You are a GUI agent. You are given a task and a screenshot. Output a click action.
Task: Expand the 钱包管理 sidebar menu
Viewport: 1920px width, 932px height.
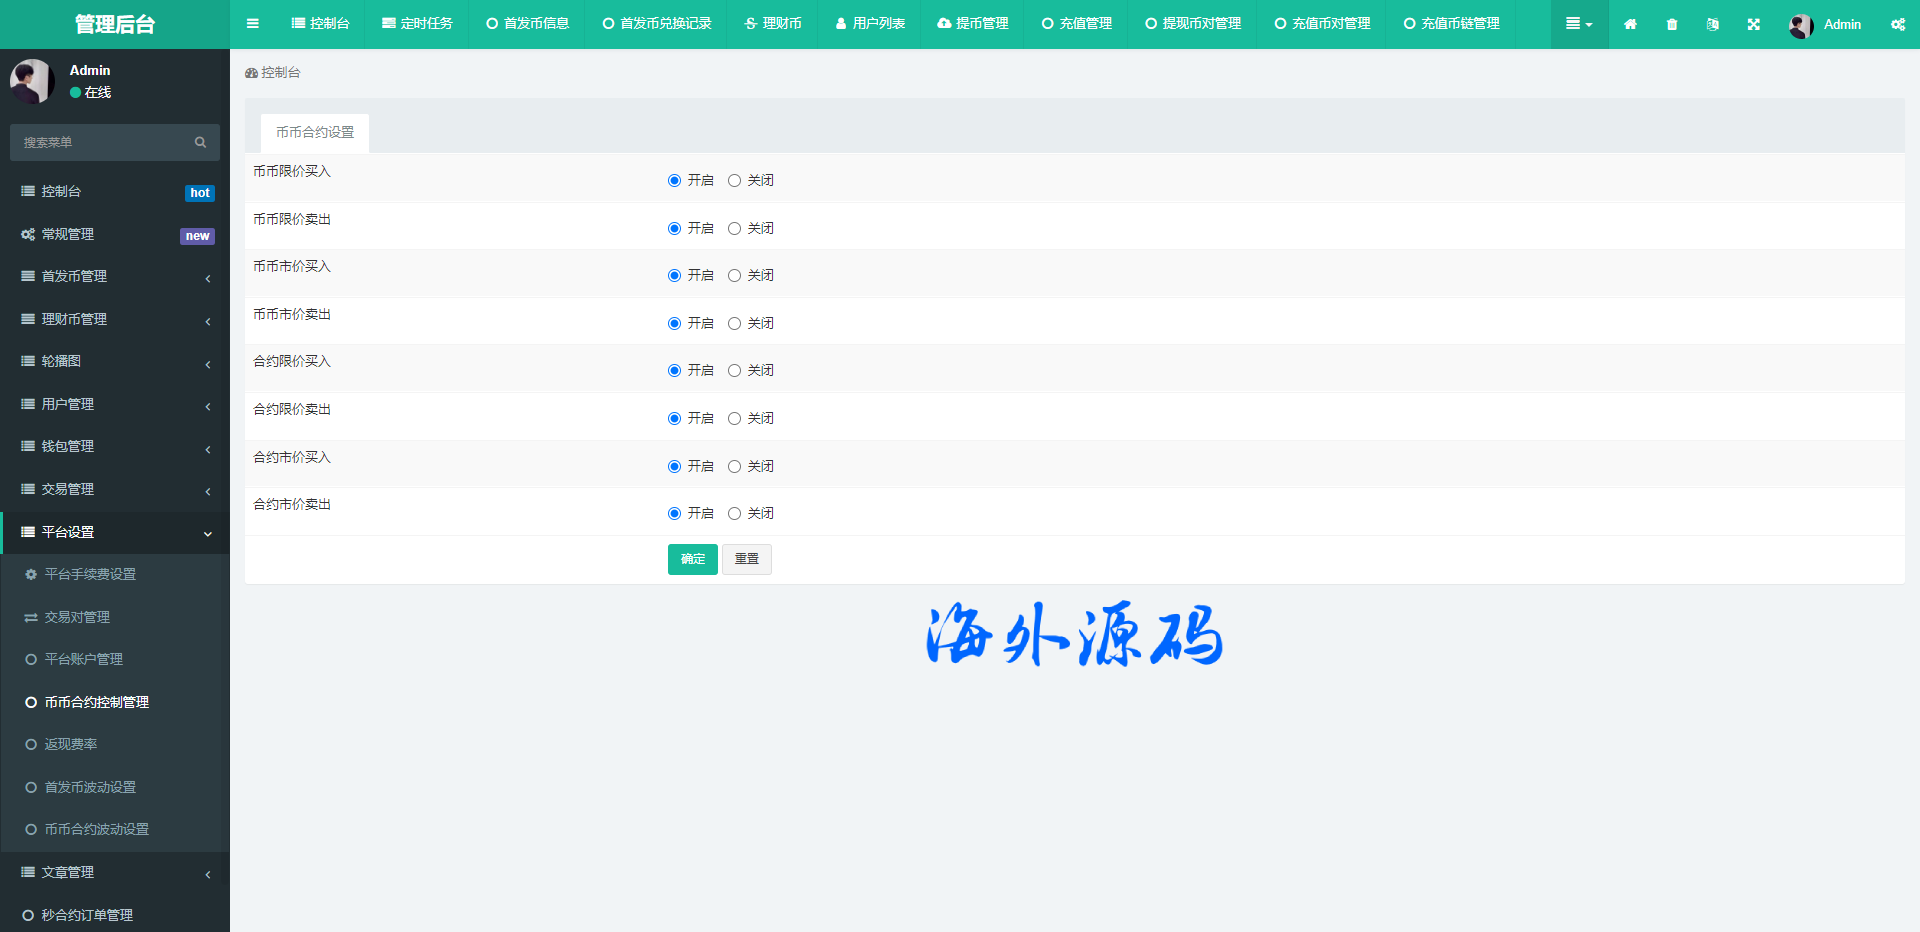coord(114,447)
